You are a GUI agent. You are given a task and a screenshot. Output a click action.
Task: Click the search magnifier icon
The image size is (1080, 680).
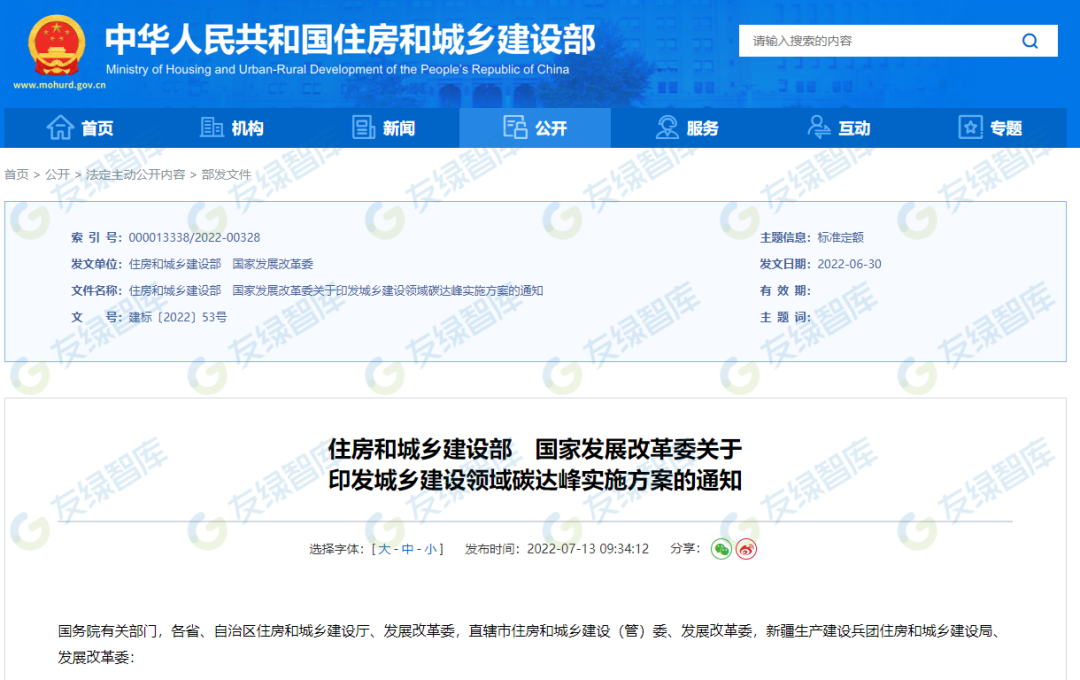(x=1030, y=41)
